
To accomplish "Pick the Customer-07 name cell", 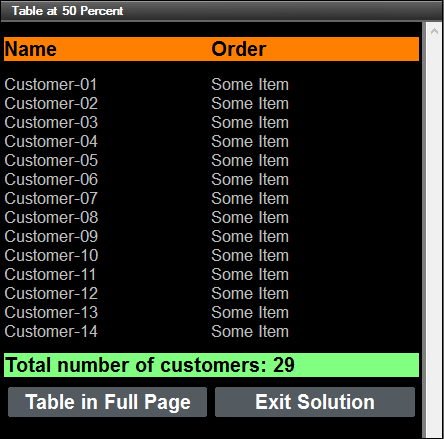I will point(51,198).
